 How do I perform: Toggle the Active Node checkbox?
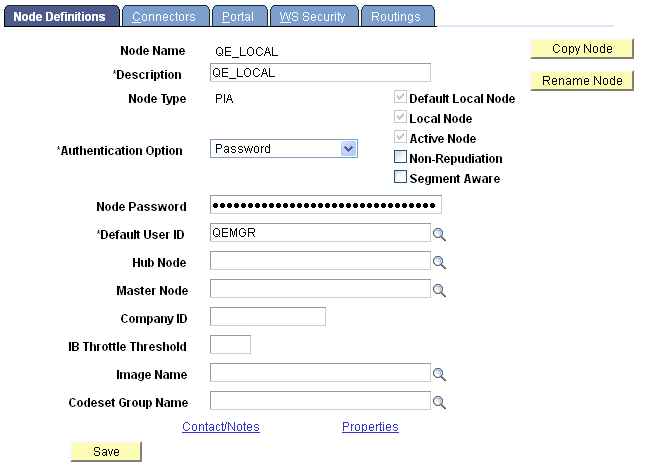pyautogui.click(x=400, y=137)
